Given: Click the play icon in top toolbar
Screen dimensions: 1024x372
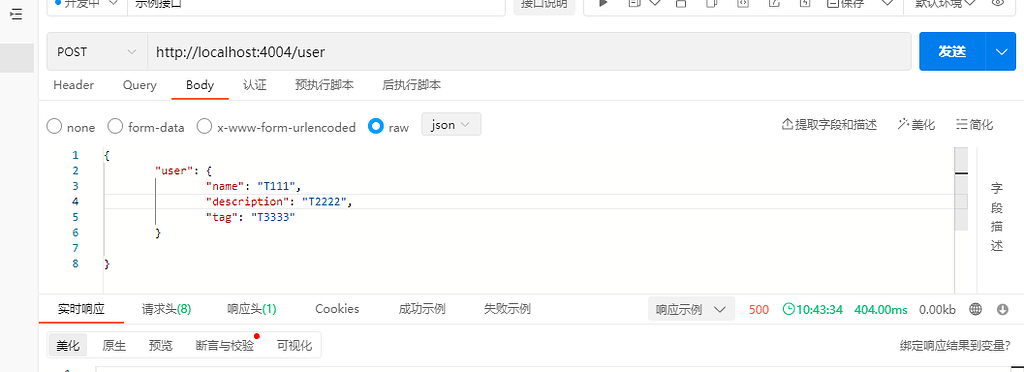Looking at the screenshot, I should tap(604, 3).
